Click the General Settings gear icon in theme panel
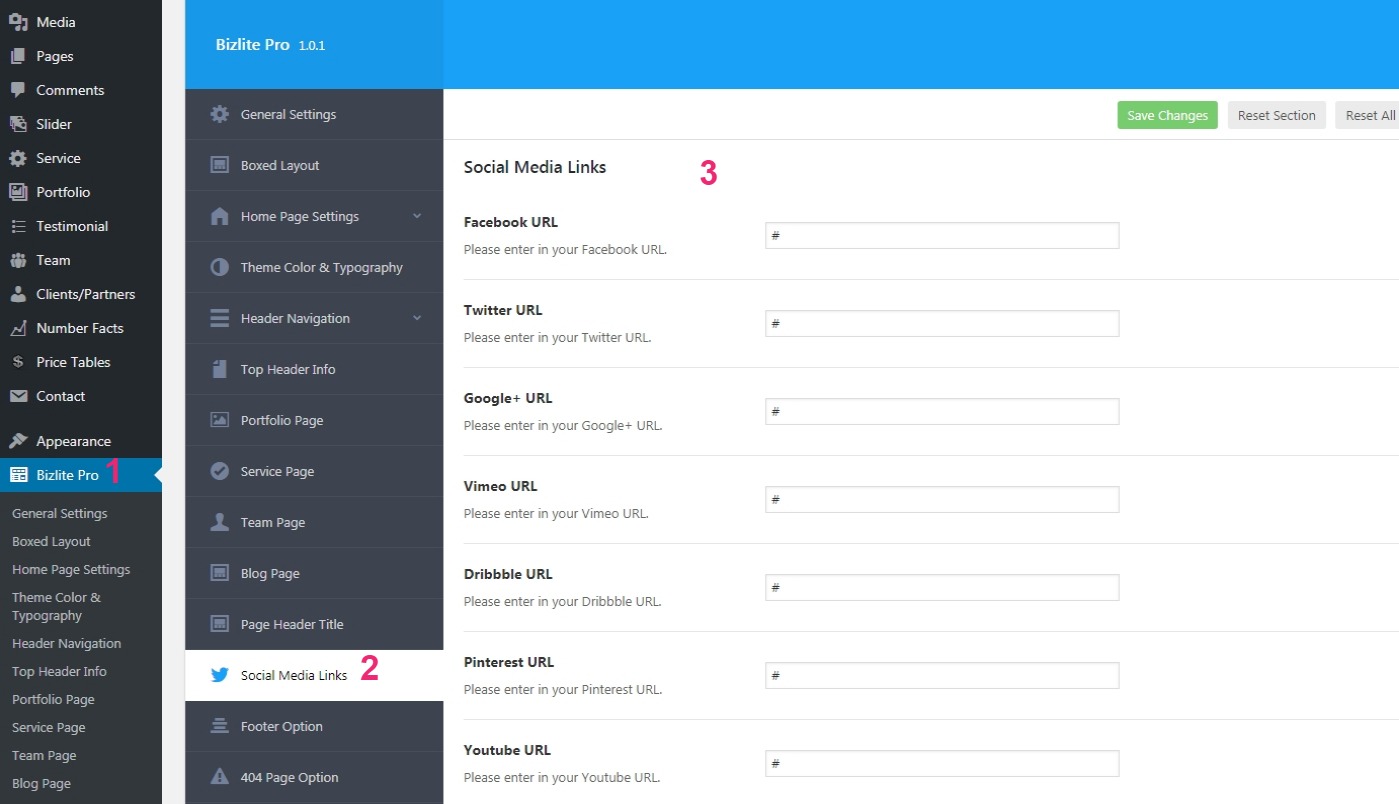The height and width of the screenshot is (804, 1399). click(220, 114)
